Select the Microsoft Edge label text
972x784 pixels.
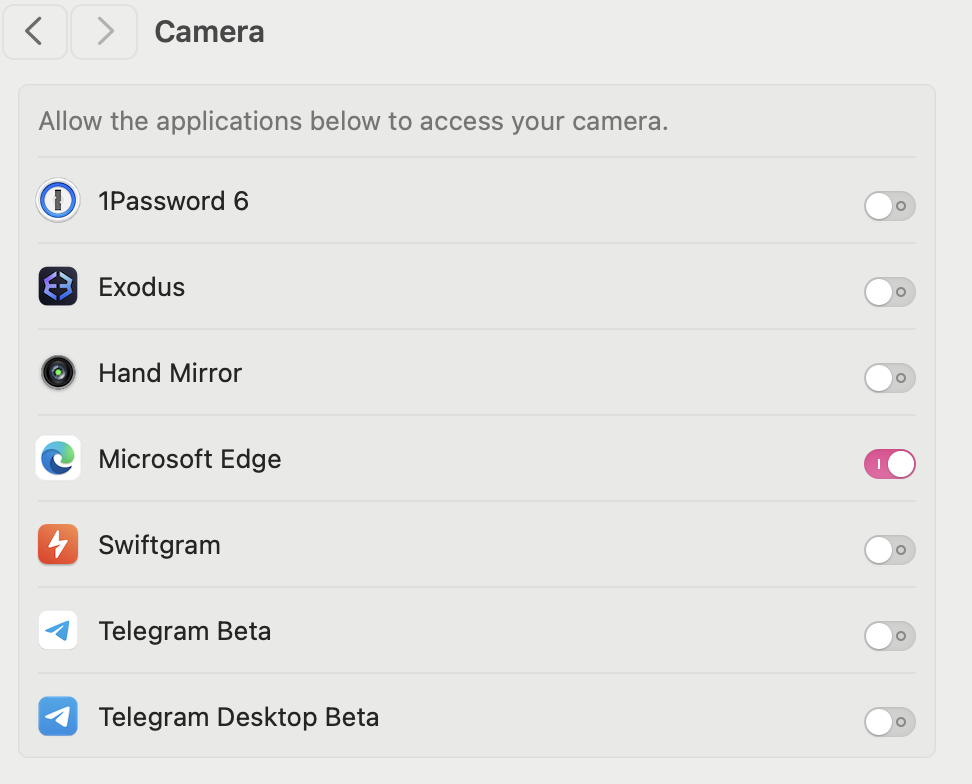(190, 460)
